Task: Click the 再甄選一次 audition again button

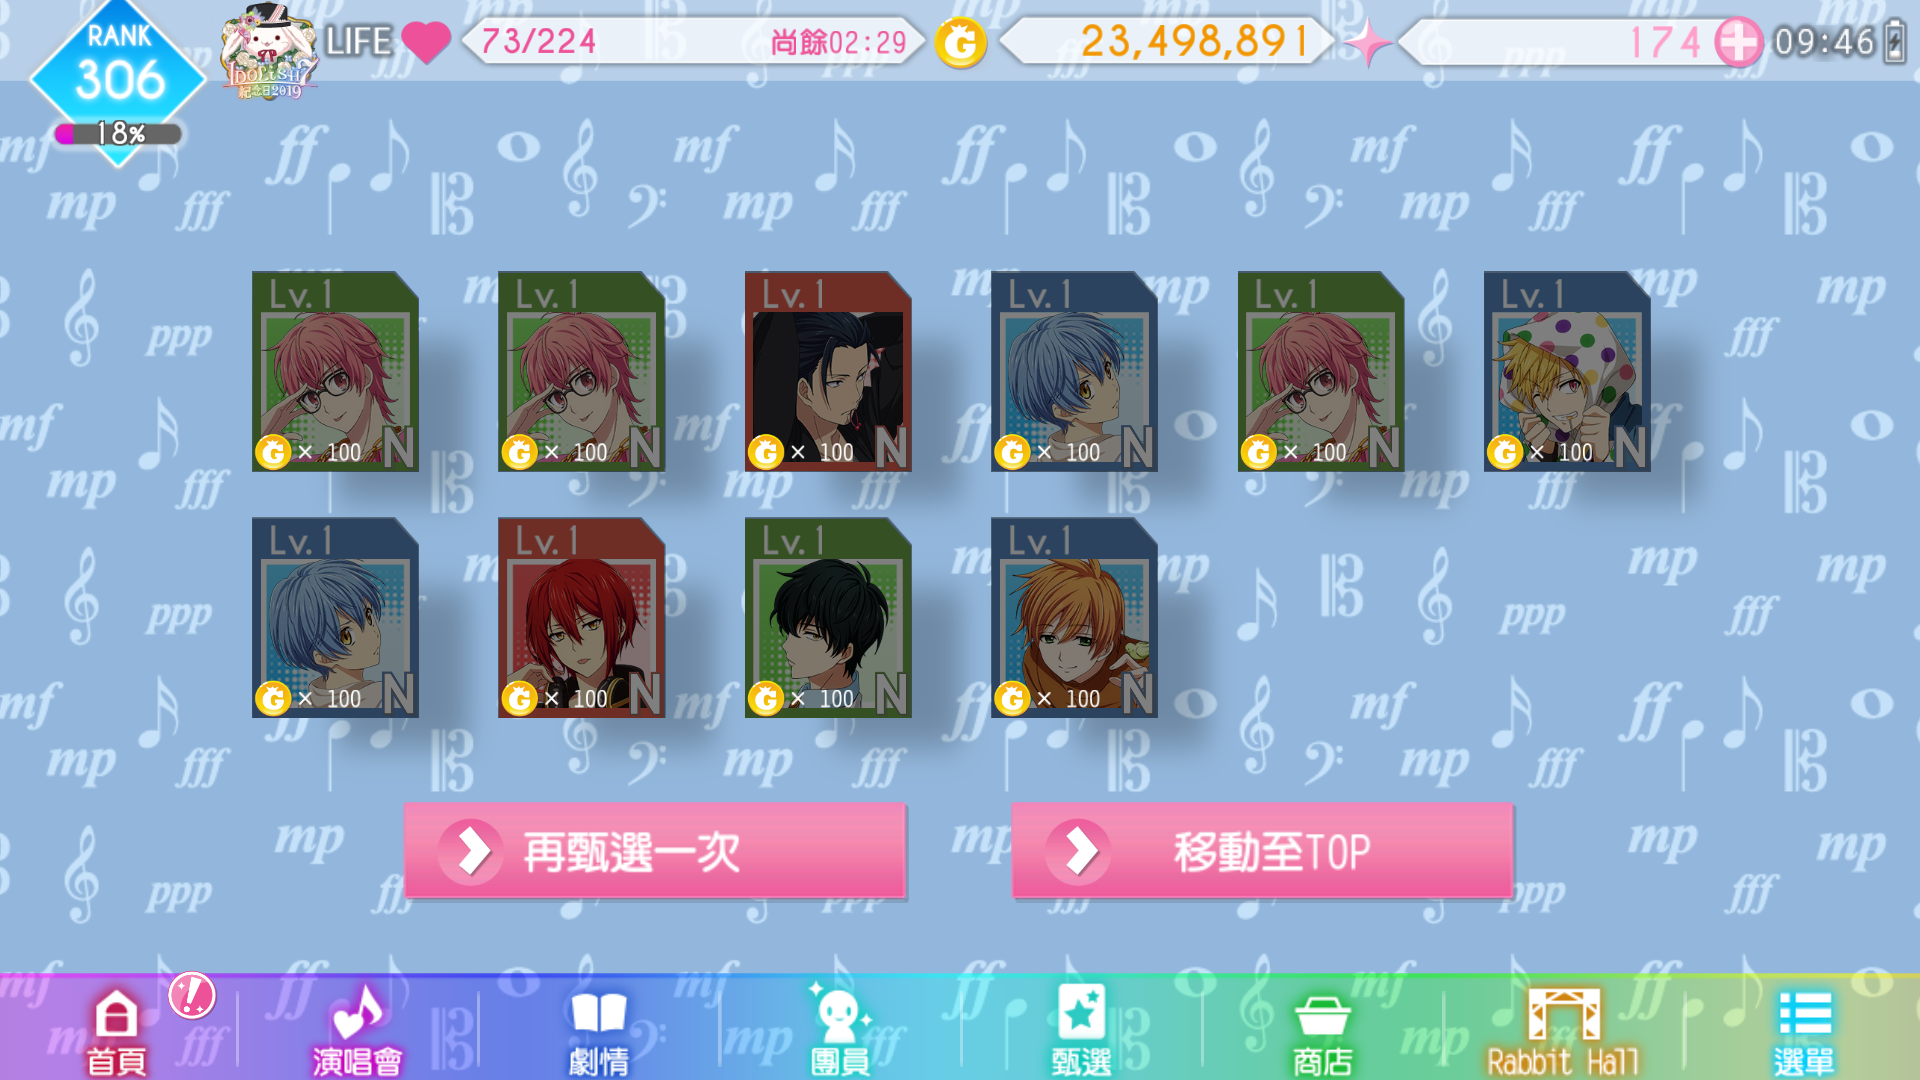Action: click(x=655, y=851)
